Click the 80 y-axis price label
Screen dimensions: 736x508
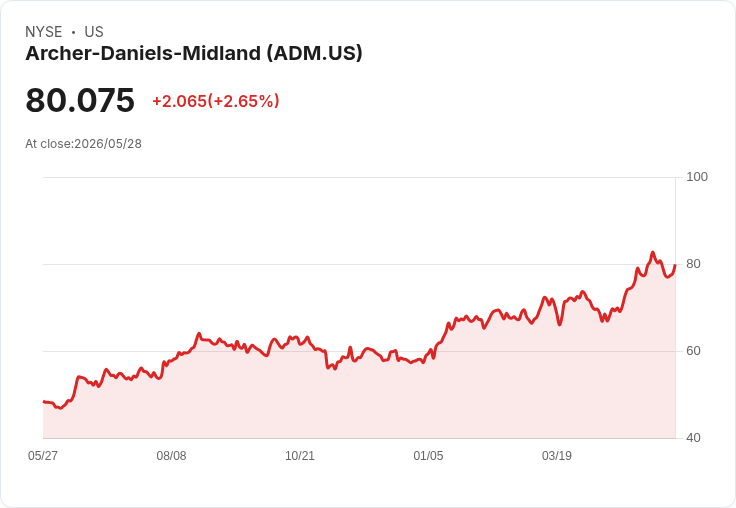(x=693, y=264)
